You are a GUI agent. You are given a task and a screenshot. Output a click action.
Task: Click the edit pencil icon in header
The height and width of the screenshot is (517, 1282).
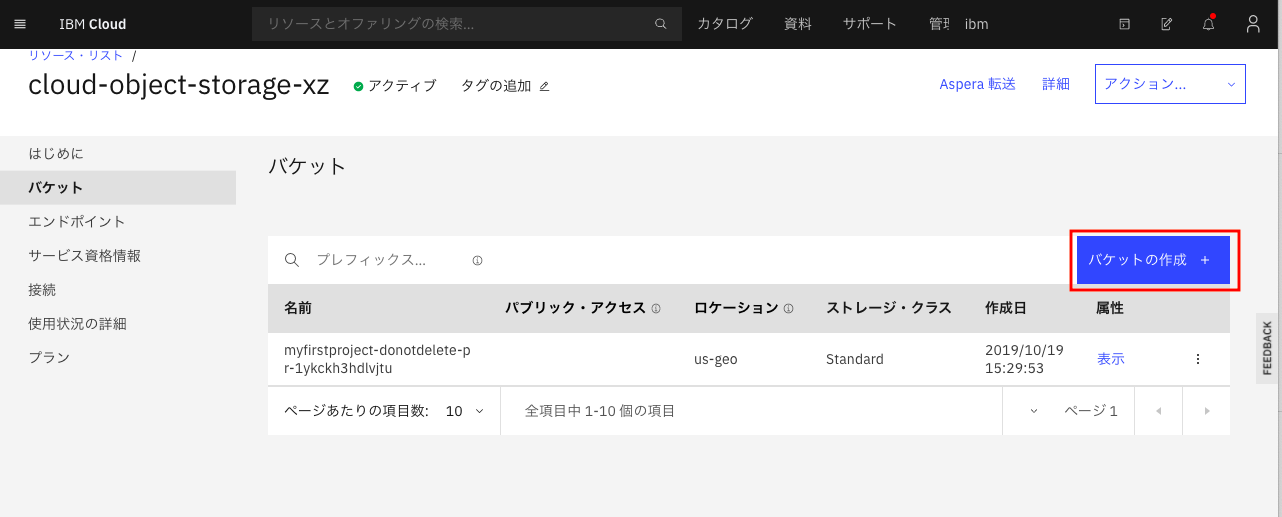tap(1166, 24)
